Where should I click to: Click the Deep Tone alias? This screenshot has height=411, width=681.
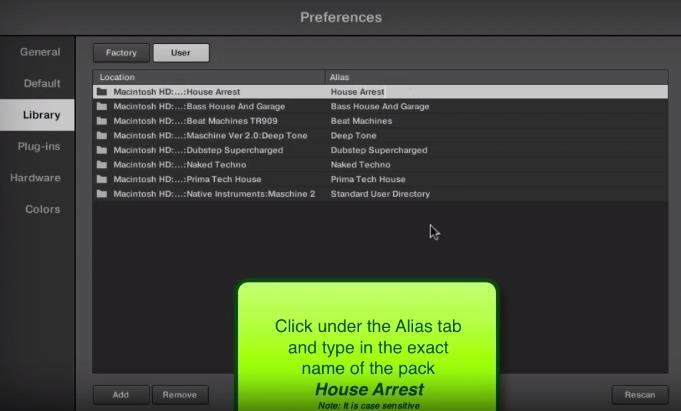click(354, 136)
